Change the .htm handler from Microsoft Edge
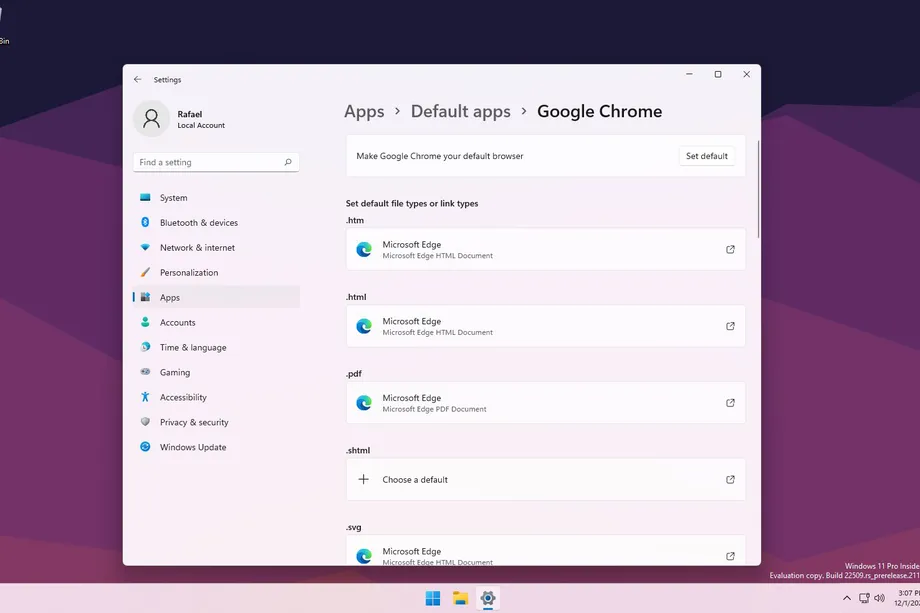This screenshot has width=920, height=613. tap(545, 248)
